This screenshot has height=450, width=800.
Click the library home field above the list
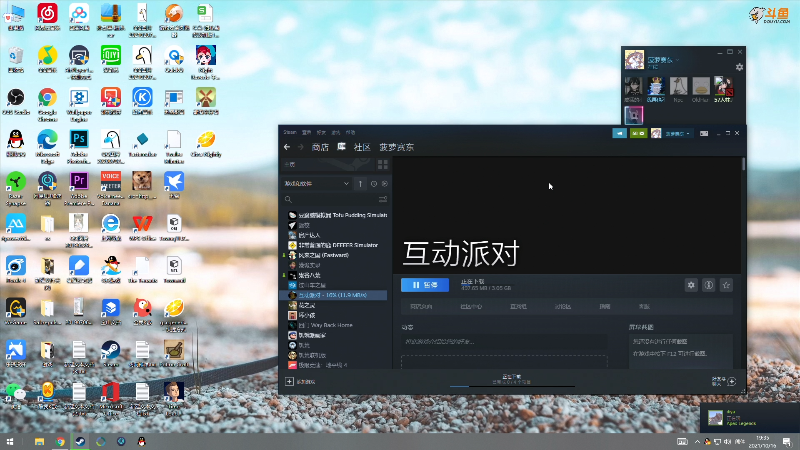(328, 164)
